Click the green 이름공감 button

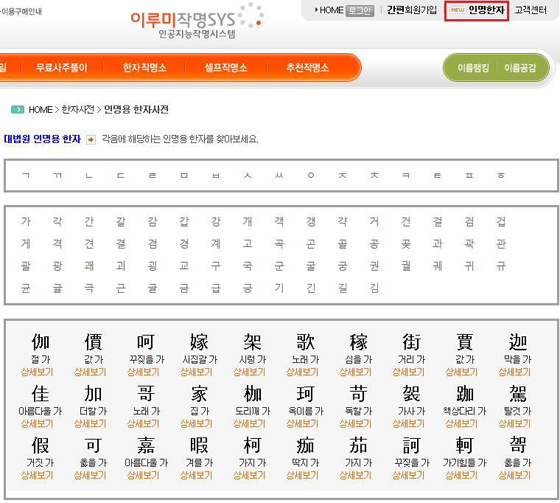pos(520,68)
